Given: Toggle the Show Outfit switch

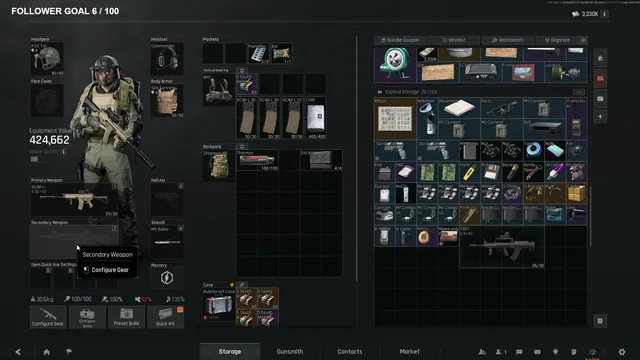Looking at the screenshot, I should click(34, 159).
